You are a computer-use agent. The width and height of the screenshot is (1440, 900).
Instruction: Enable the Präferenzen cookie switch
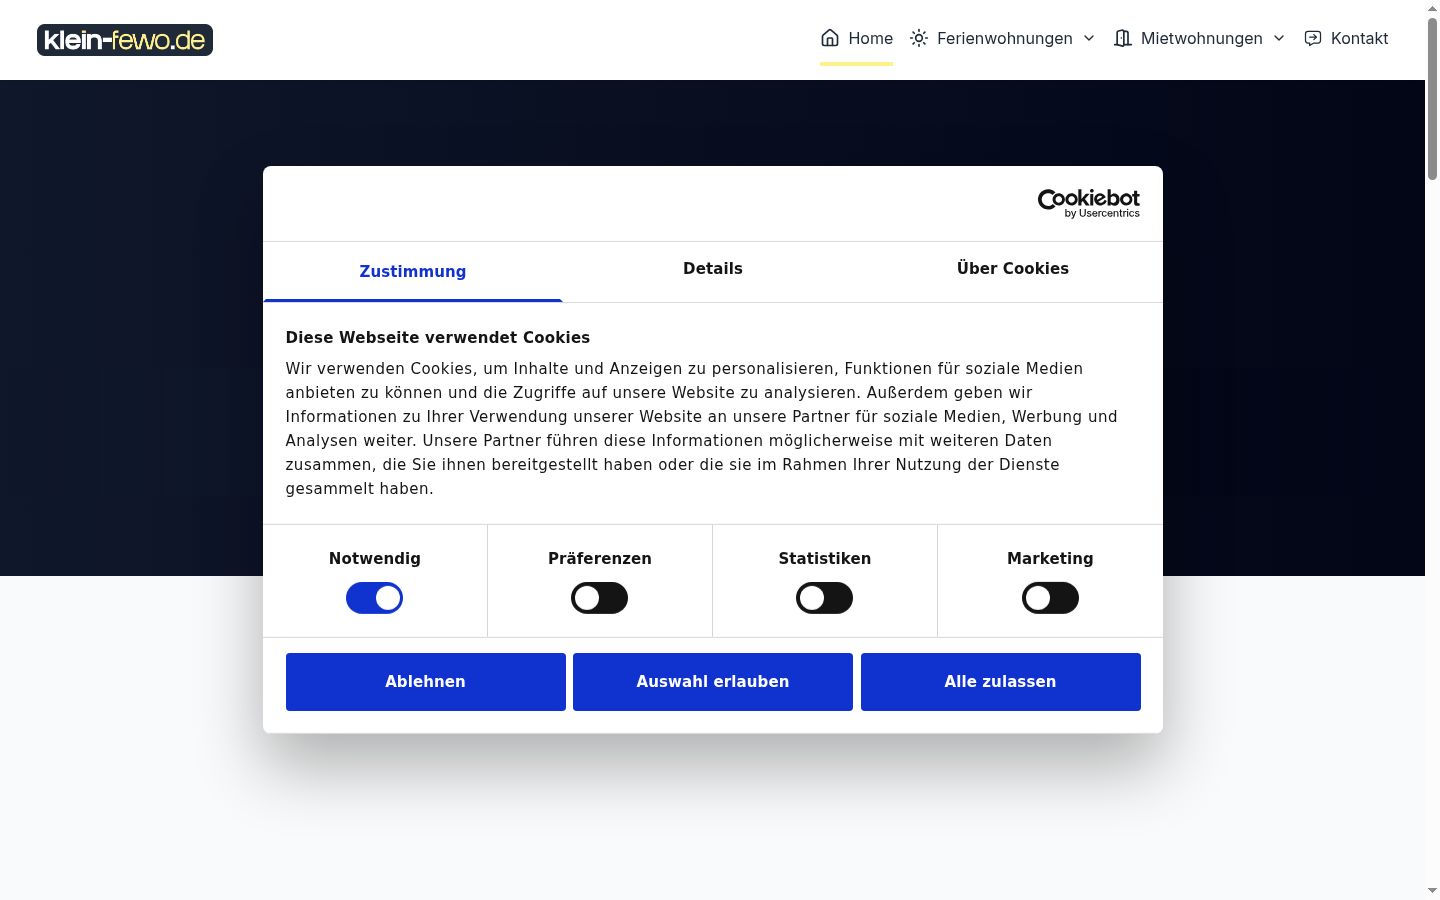[x=599, y=598]
